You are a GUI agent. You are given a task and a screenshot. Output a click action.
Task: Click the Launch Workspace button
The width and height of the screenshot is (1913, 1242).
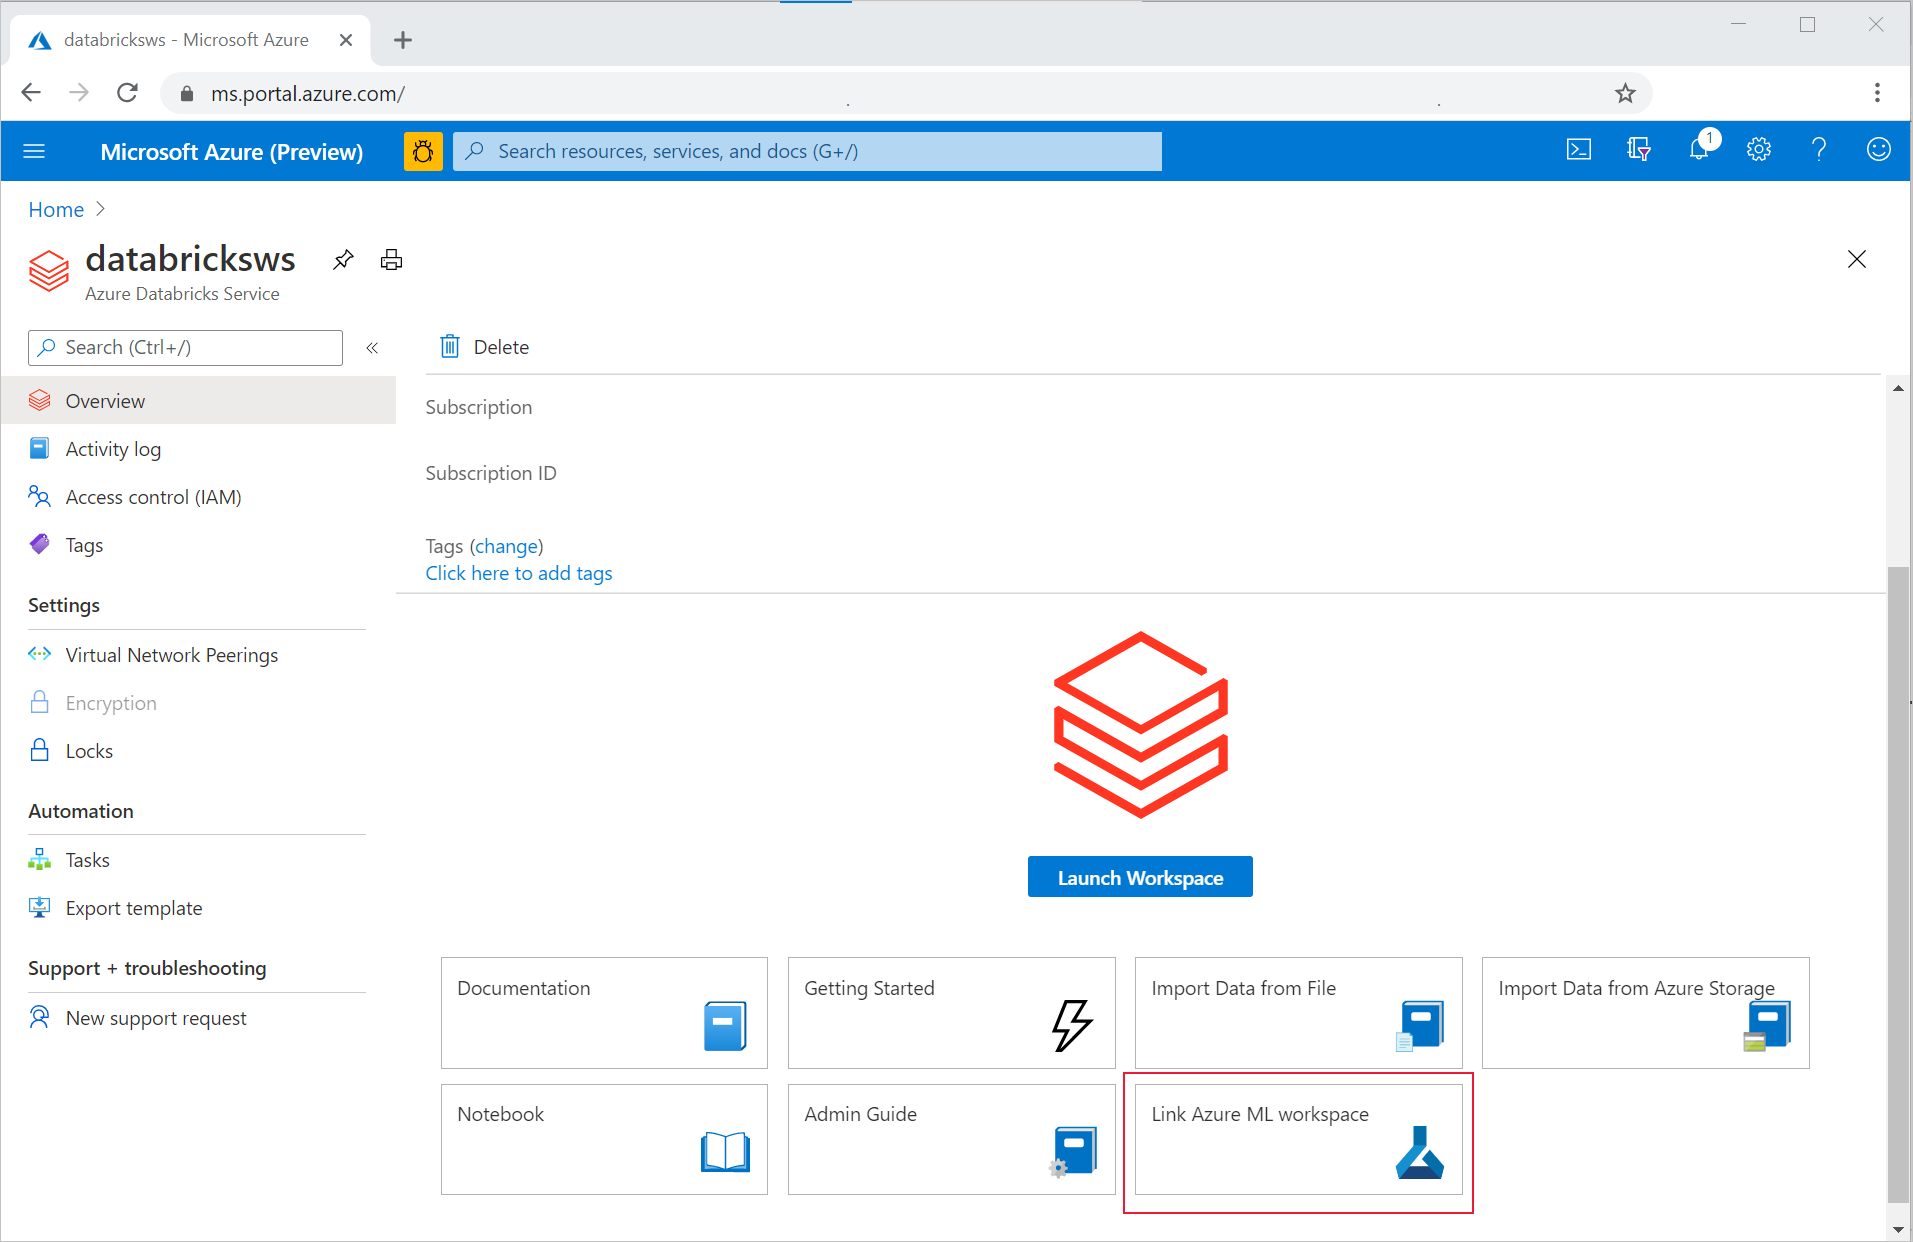1139,877
